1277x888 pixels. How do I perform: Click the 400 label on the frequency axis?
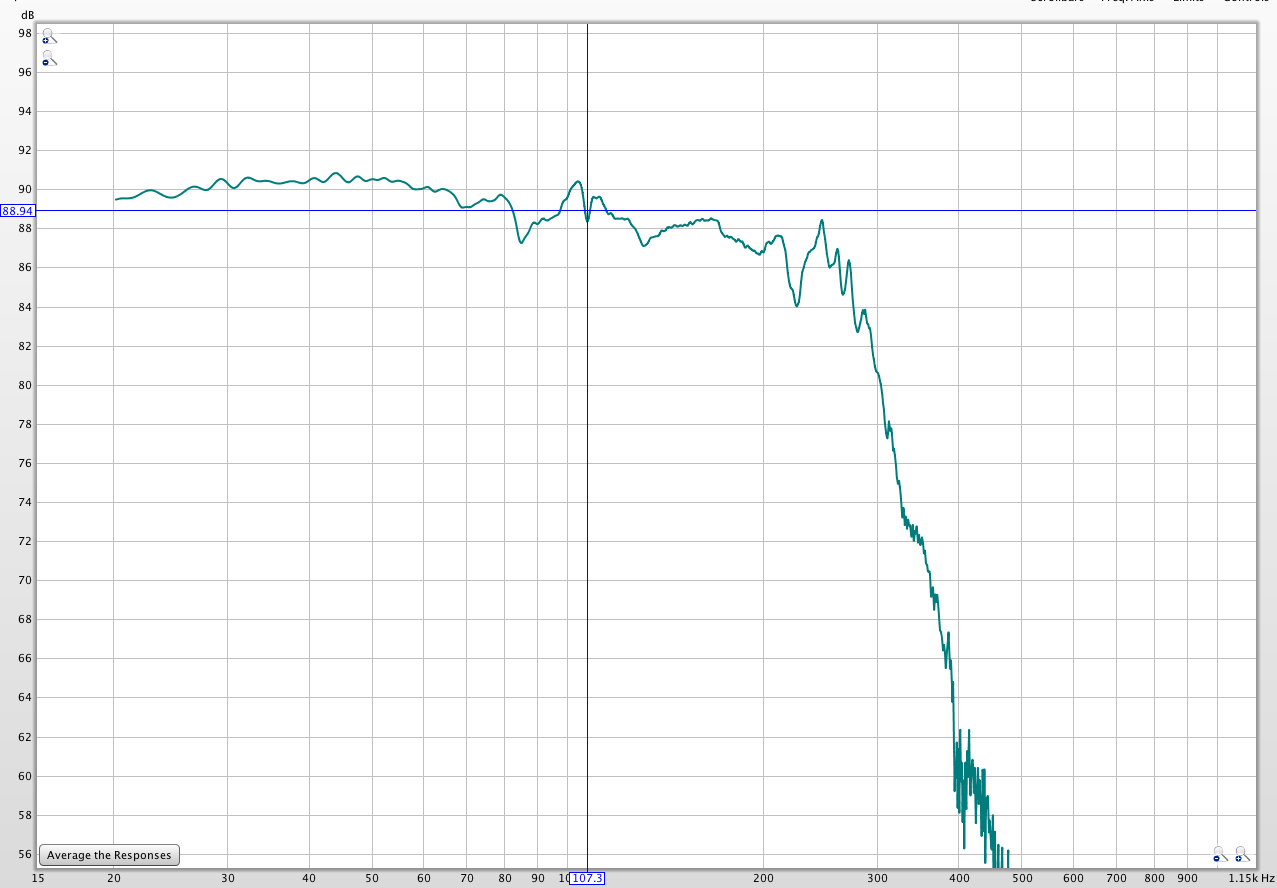click(x=958, y=878)
